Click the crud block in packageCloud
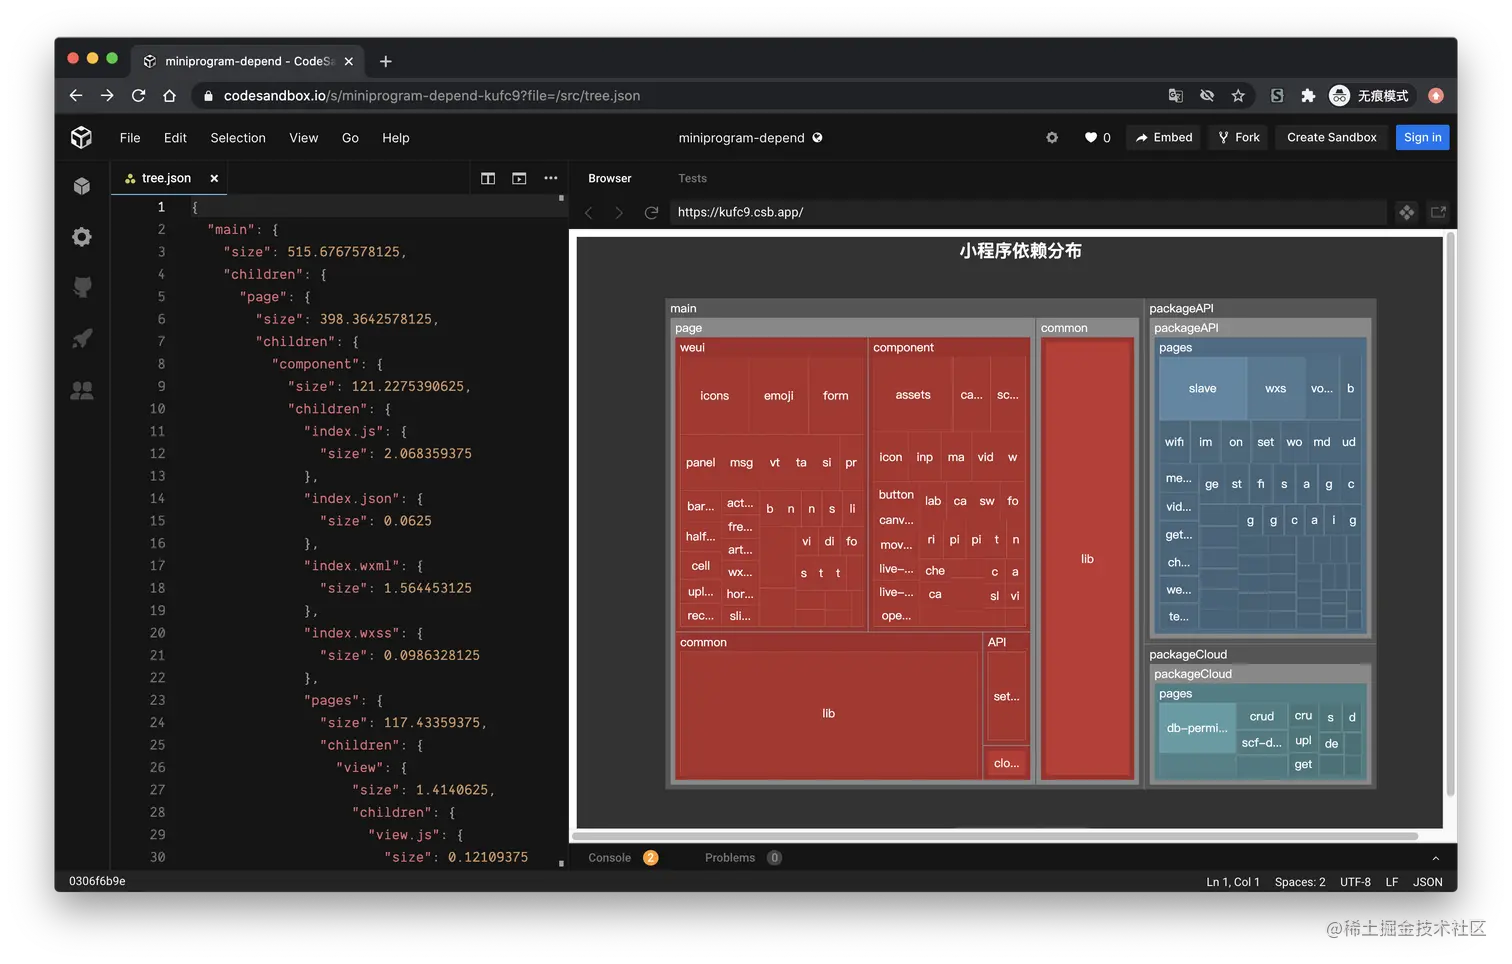 click(1262, 716)
